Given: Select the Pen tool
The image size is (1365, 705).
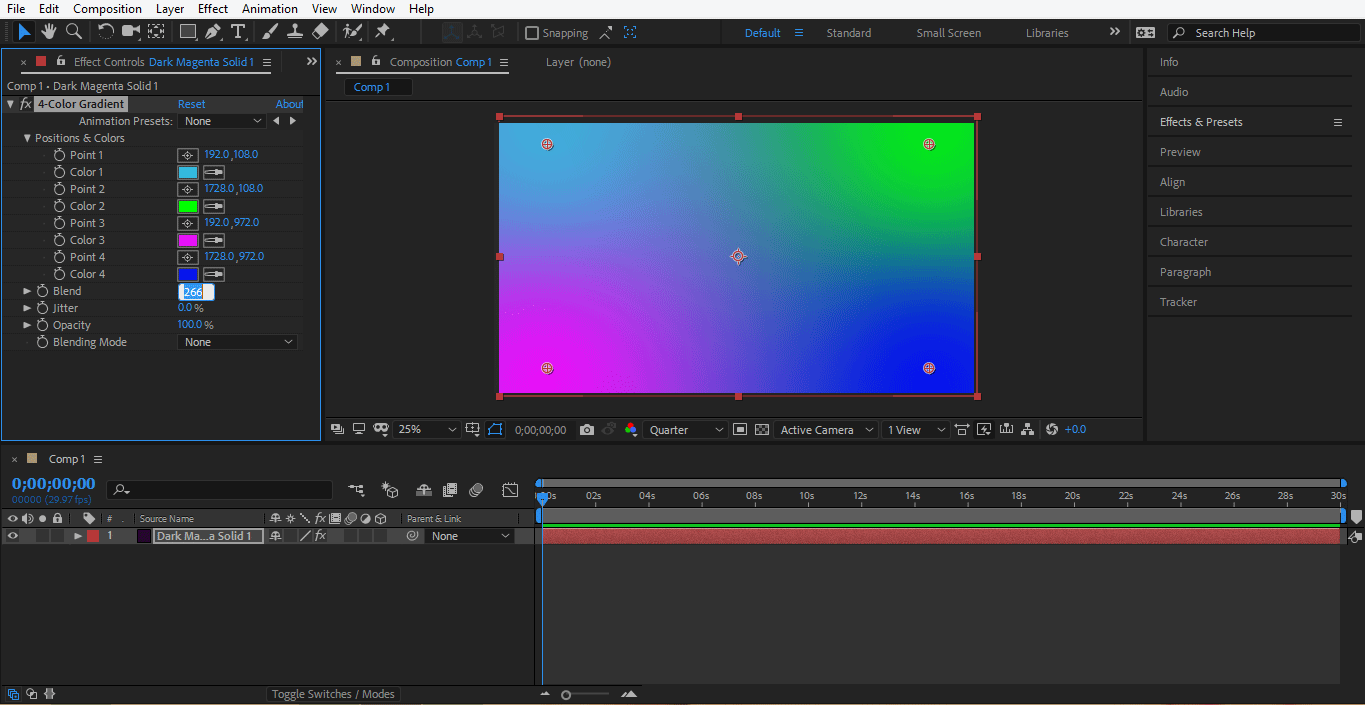Looking at the screenshot, I should (x=213, y=32).
